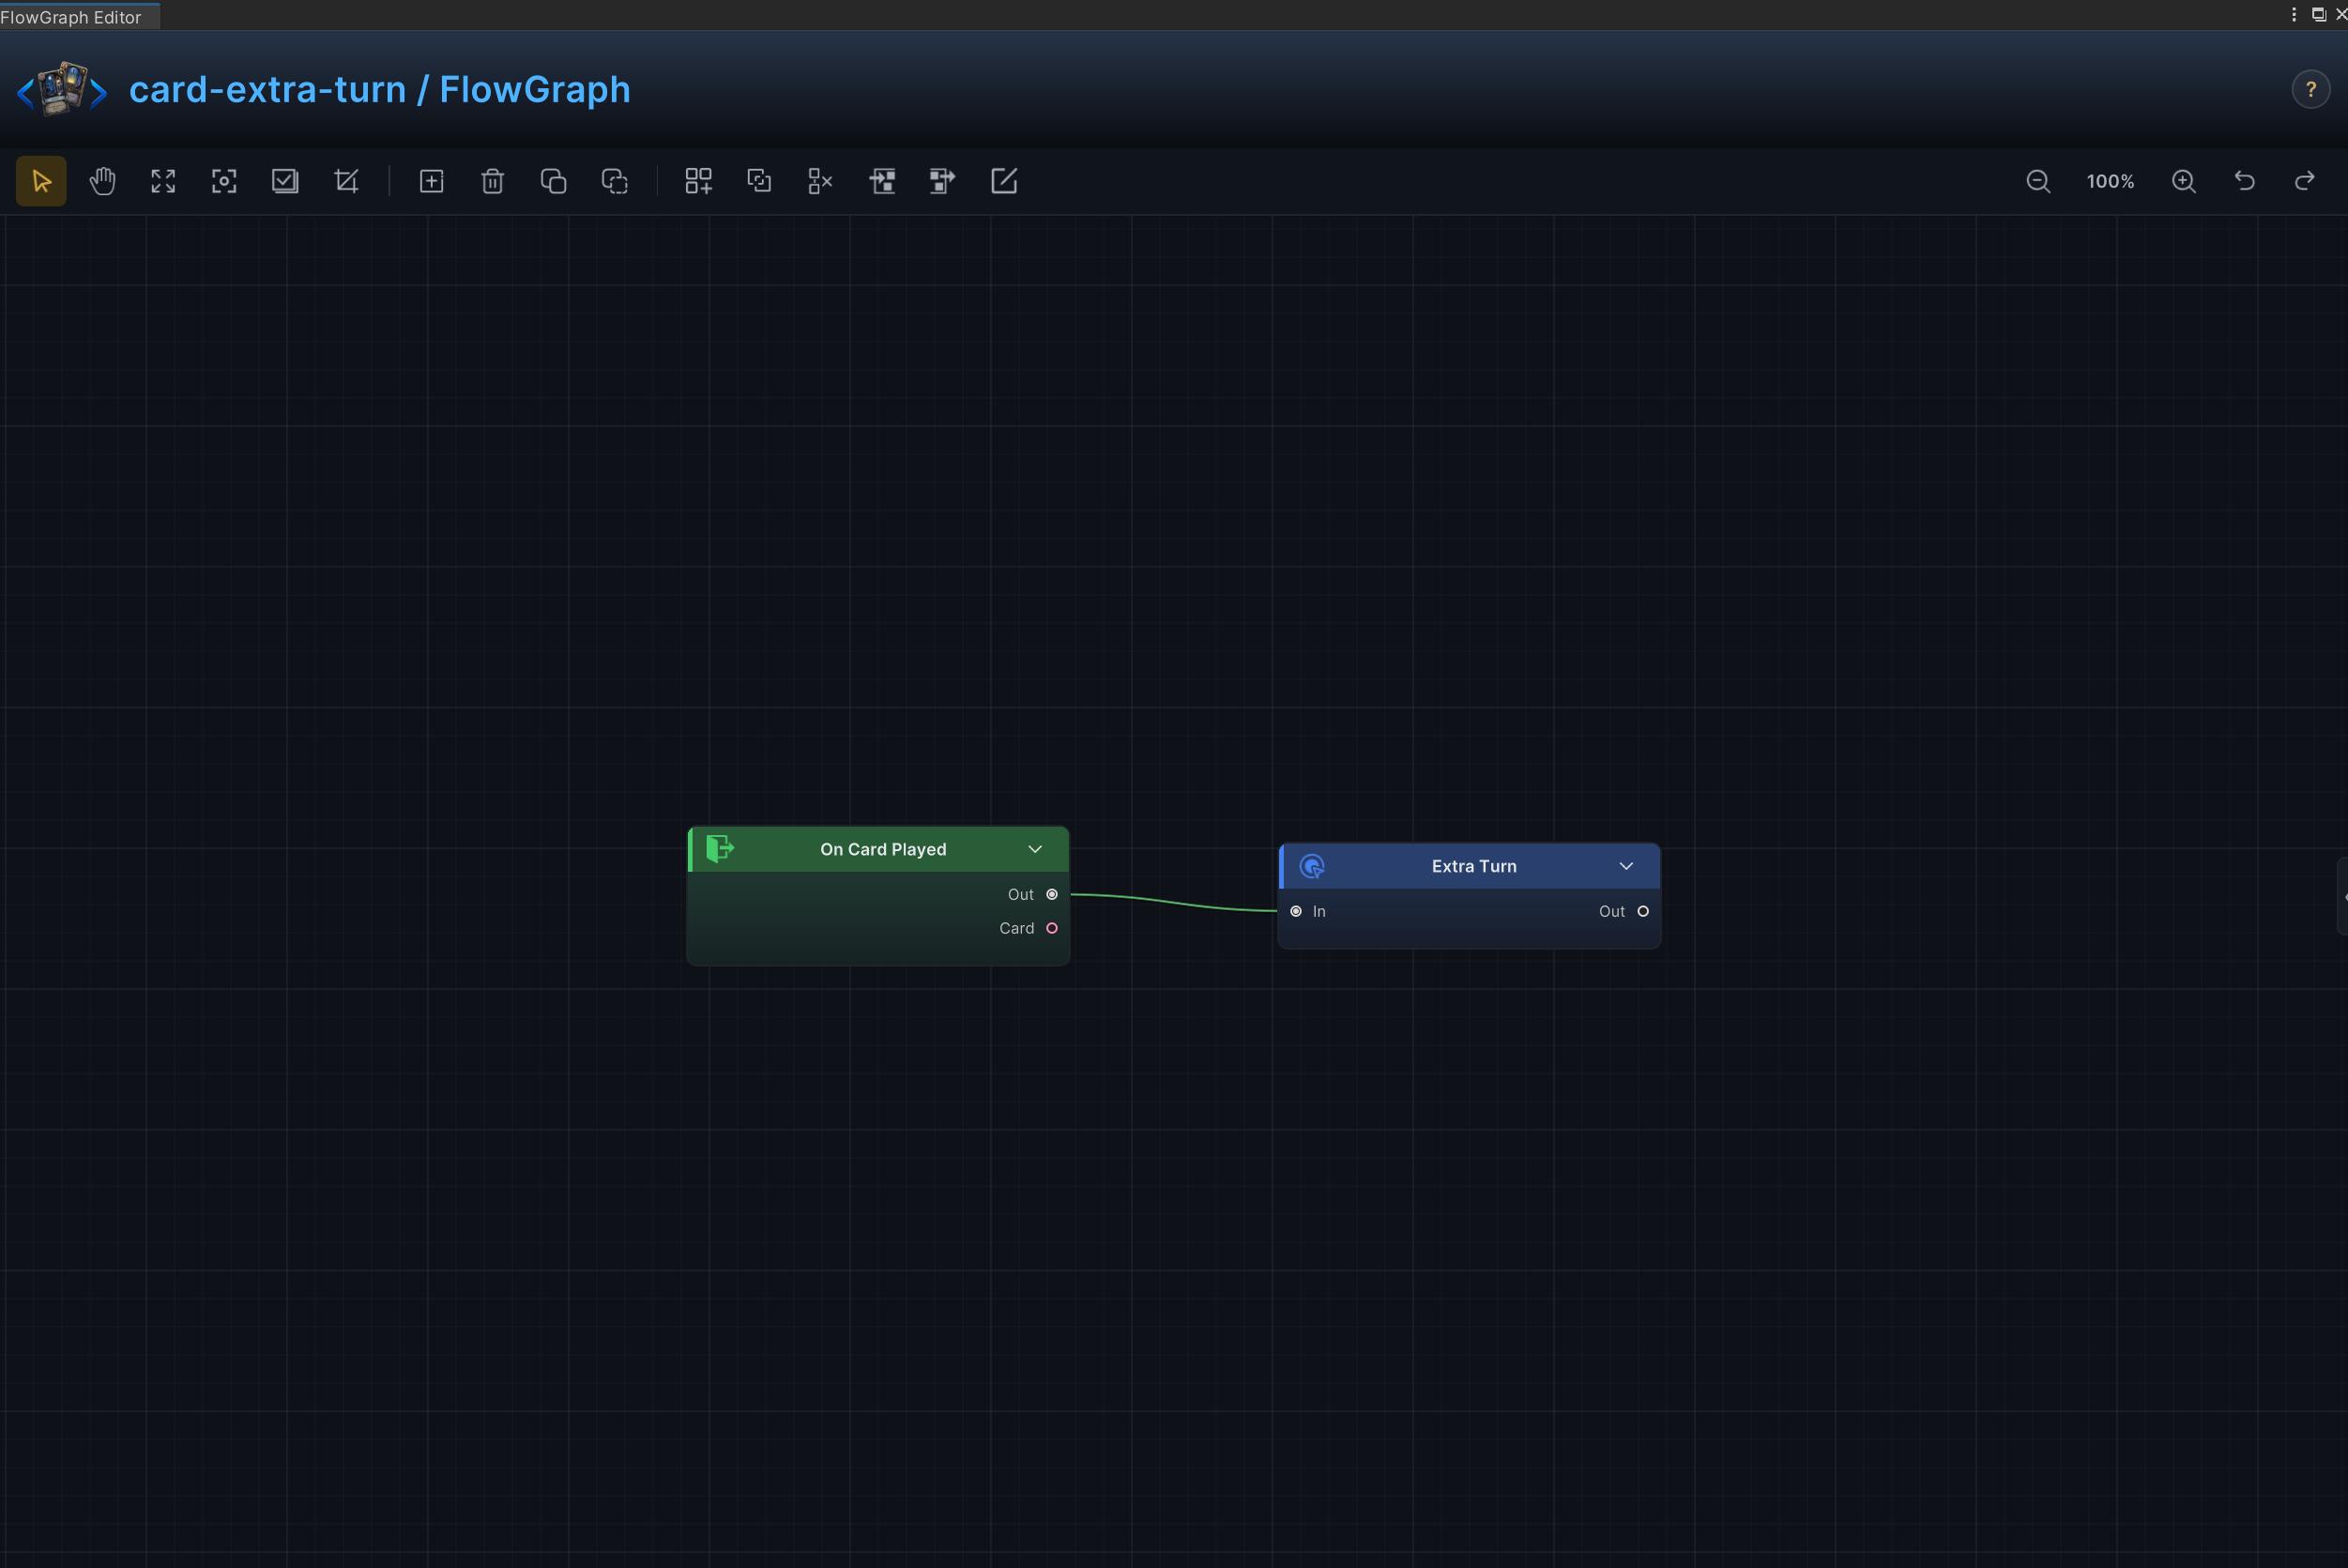Click the Out port of On Card Played
Image resolution: width=2348 pixels, height=1568 pixels.
tap(1052, 894)
